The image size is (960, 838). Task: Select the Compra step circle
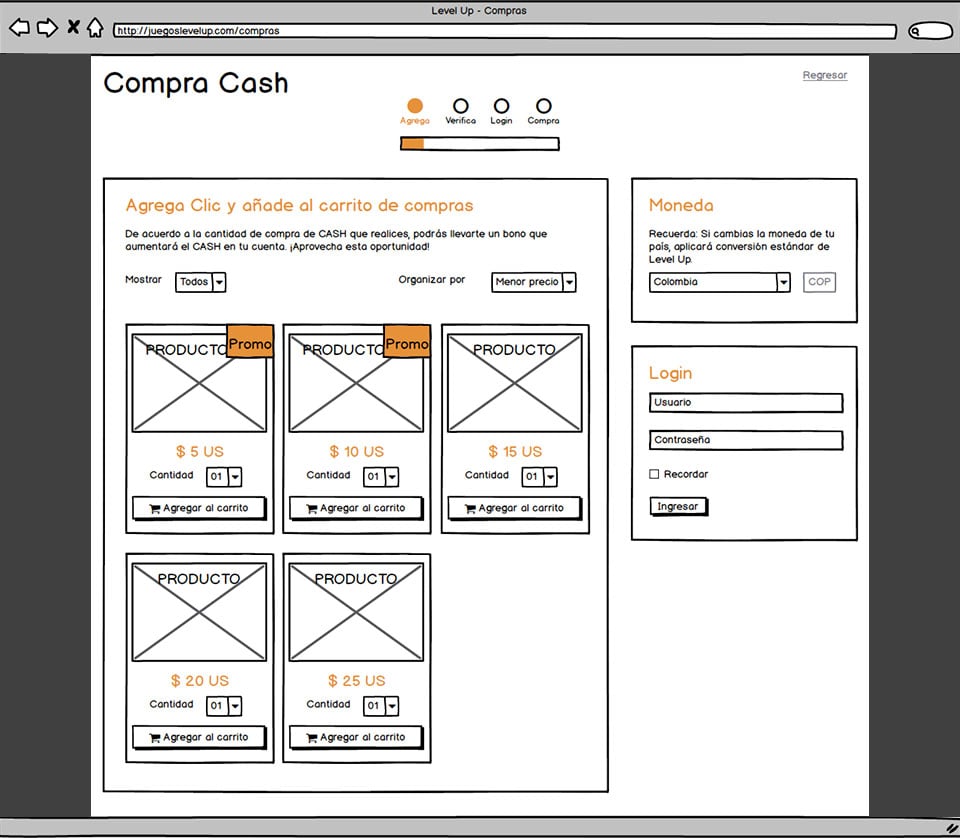coord(543,107)
